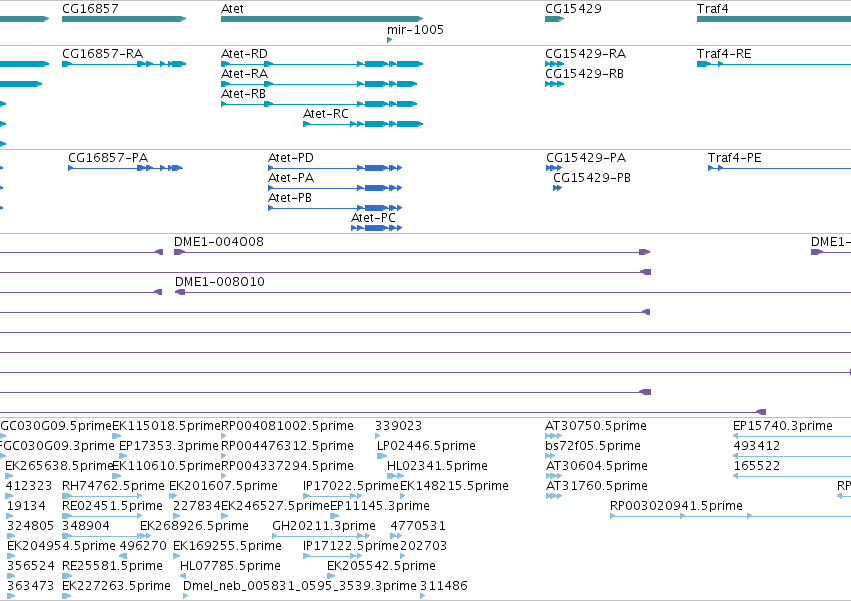Select EK148215.5prime EST label
Screen dimensions: 851x601
pyautogui.click(x=454, y=486)
